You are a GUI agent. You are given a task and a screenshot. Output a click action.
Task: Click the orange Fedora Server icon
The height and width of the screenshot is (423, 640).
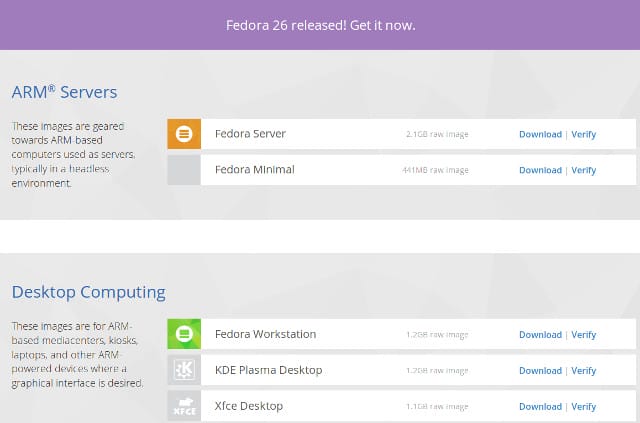(184, 134)
